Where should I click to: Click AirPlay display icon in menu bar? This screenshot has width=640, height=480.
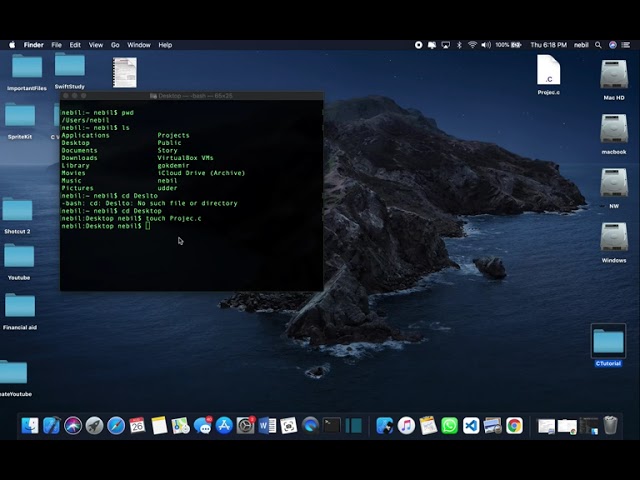(446, 45)
